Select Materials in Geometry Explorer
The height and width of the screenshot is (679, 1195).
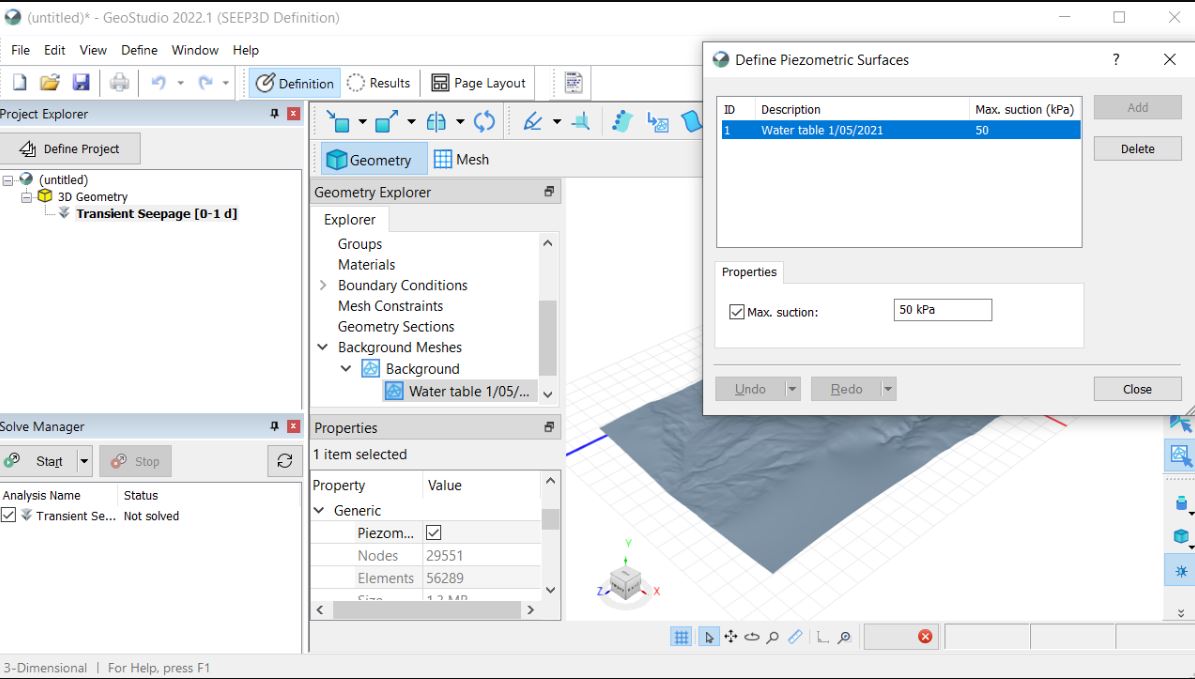pos(367,264)
